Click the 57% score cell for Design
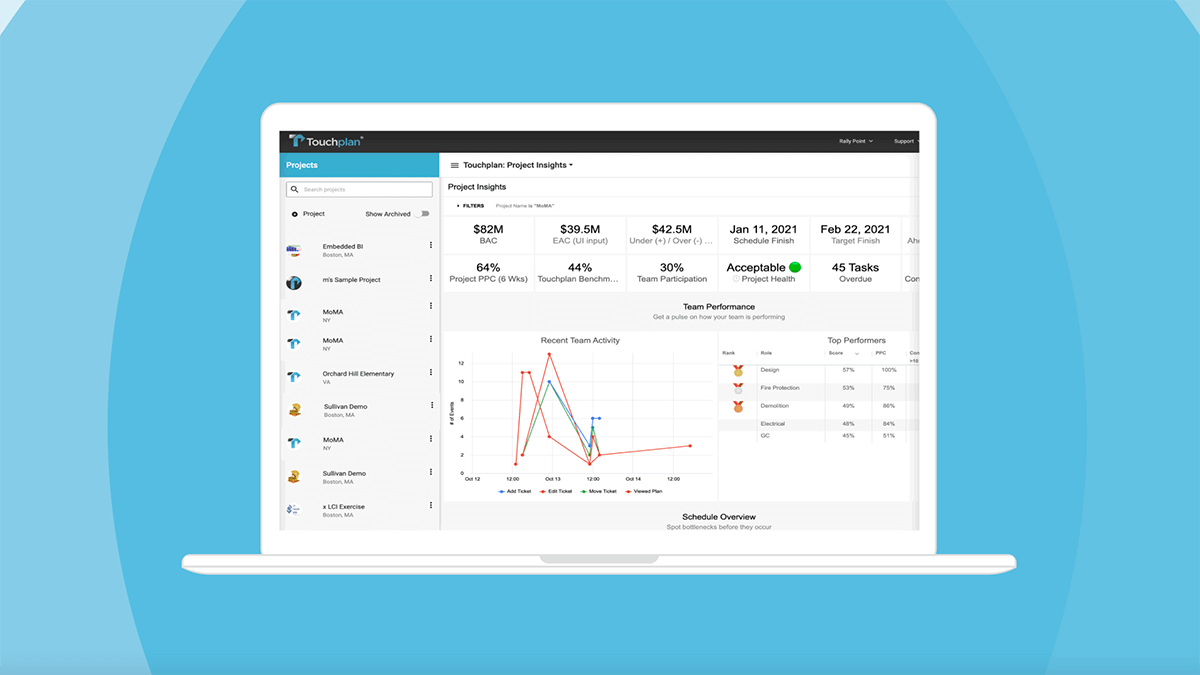Image resolution: width=1200 pixels, height=675 pixels. (848, 370)
